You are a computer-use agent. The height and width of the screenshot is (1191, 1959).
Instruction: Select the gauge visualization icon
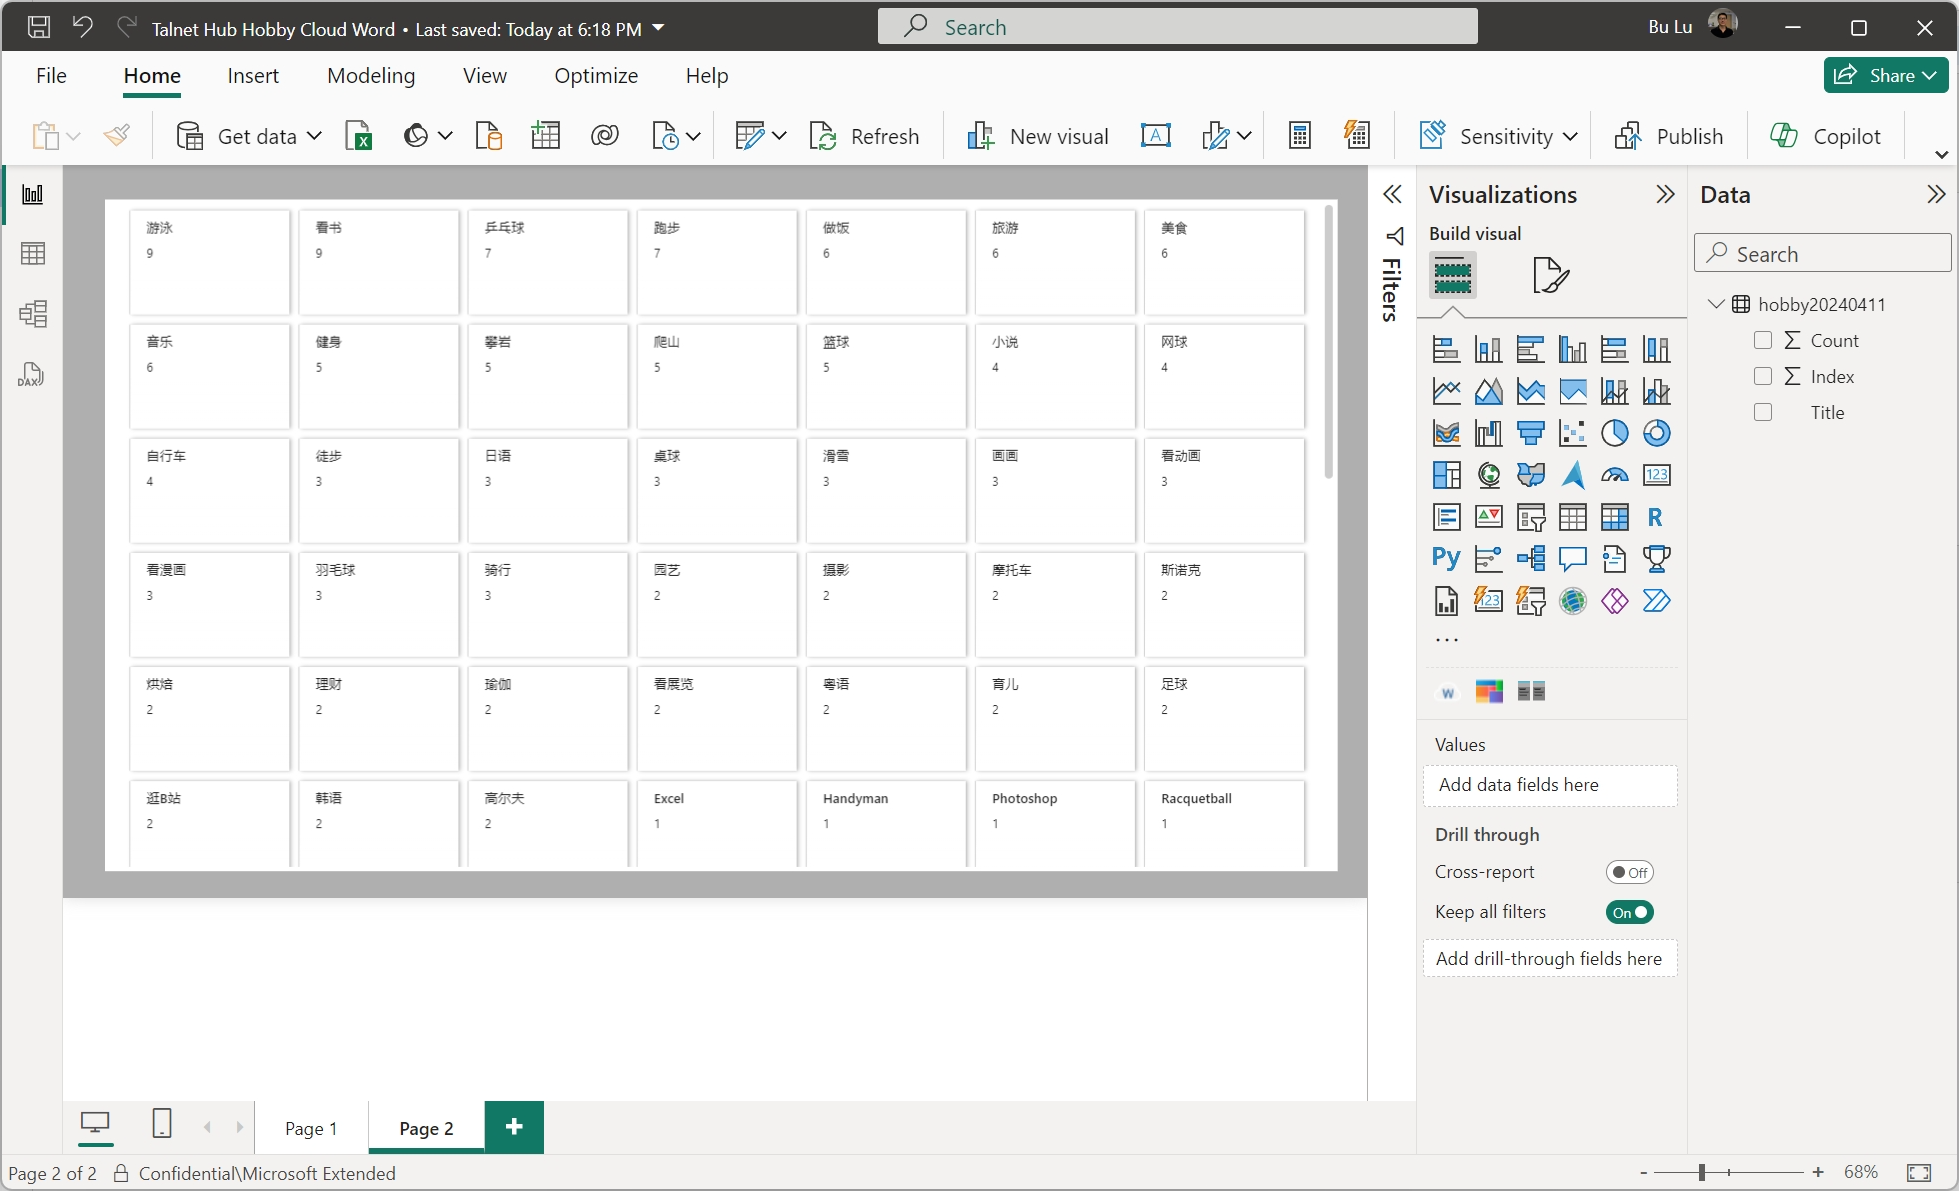[x=1614, y=475]
